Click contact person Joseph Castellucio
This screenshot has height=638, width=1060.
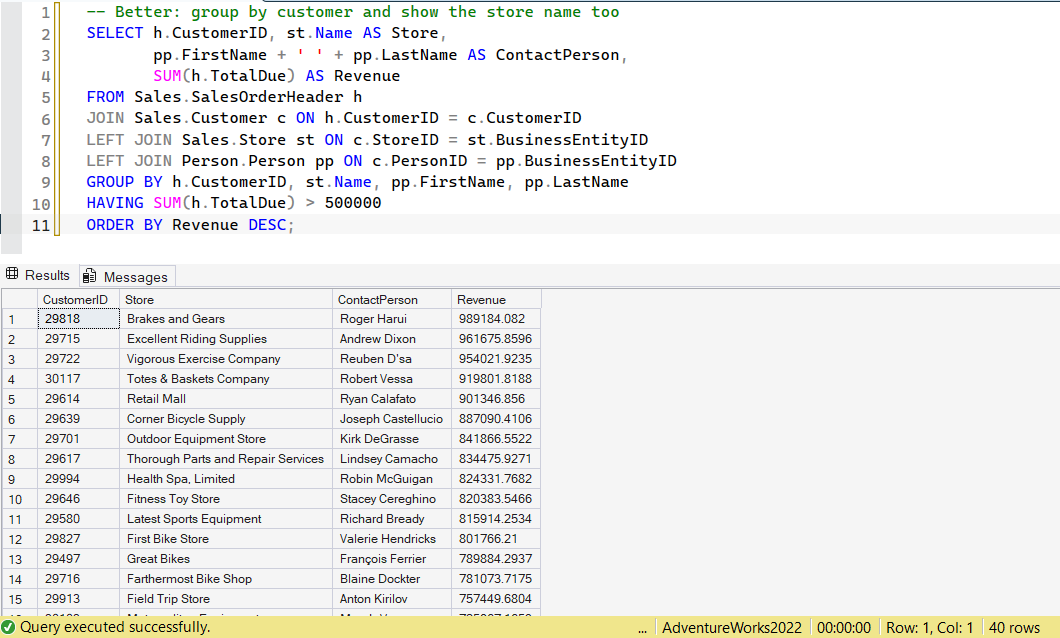coord(391,419)
